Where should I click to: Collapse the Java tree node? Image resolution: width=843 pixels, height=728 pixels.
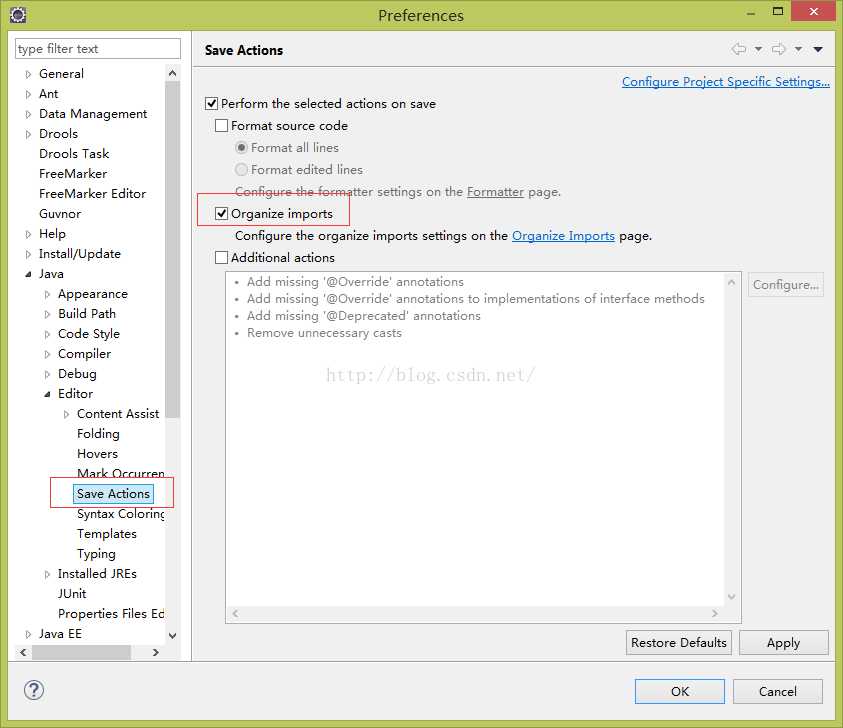pos(28,274)
